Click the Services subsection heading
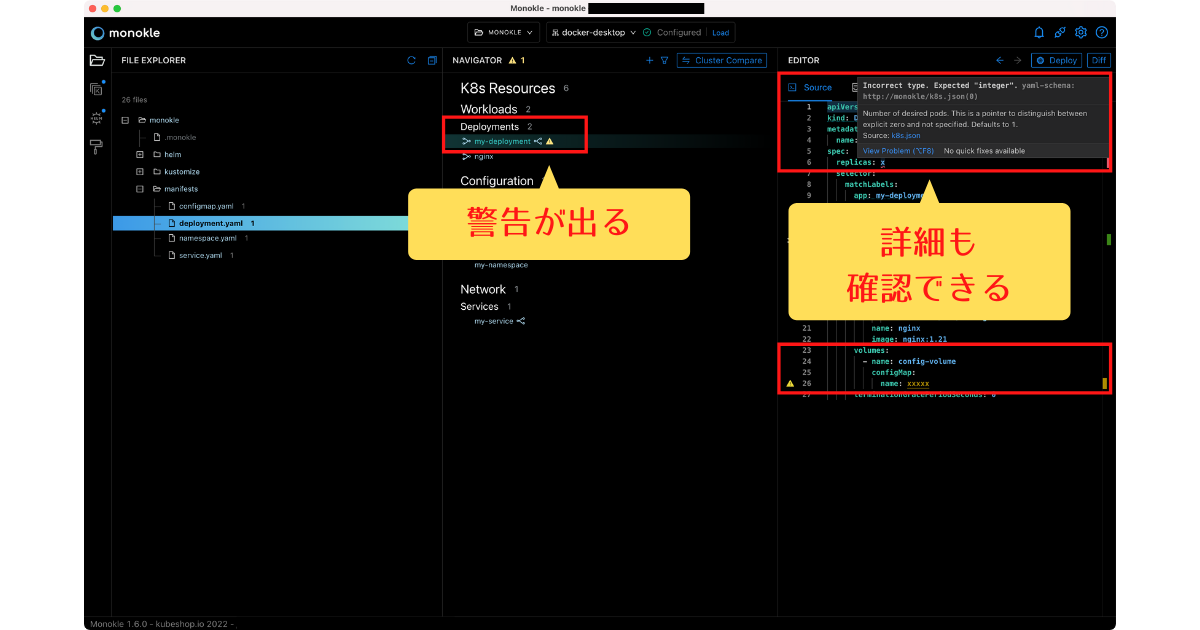The height and width of the screenshot is (630, 1200). tap(479, 307)
